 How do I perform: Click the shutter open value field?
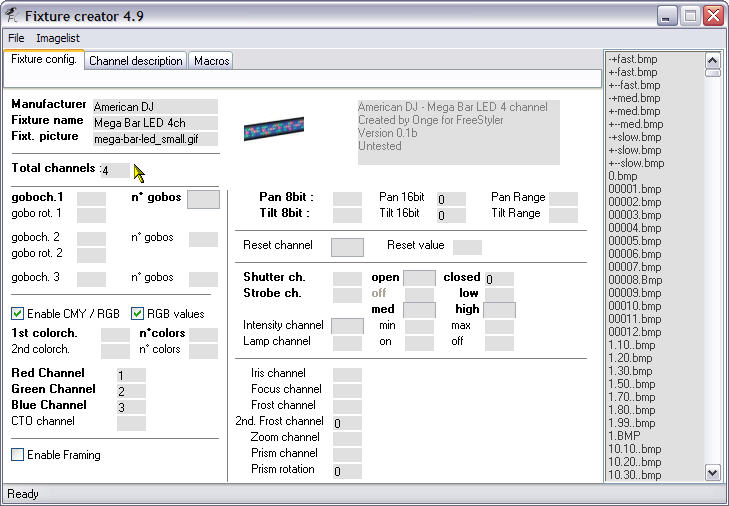click(419, 278)
